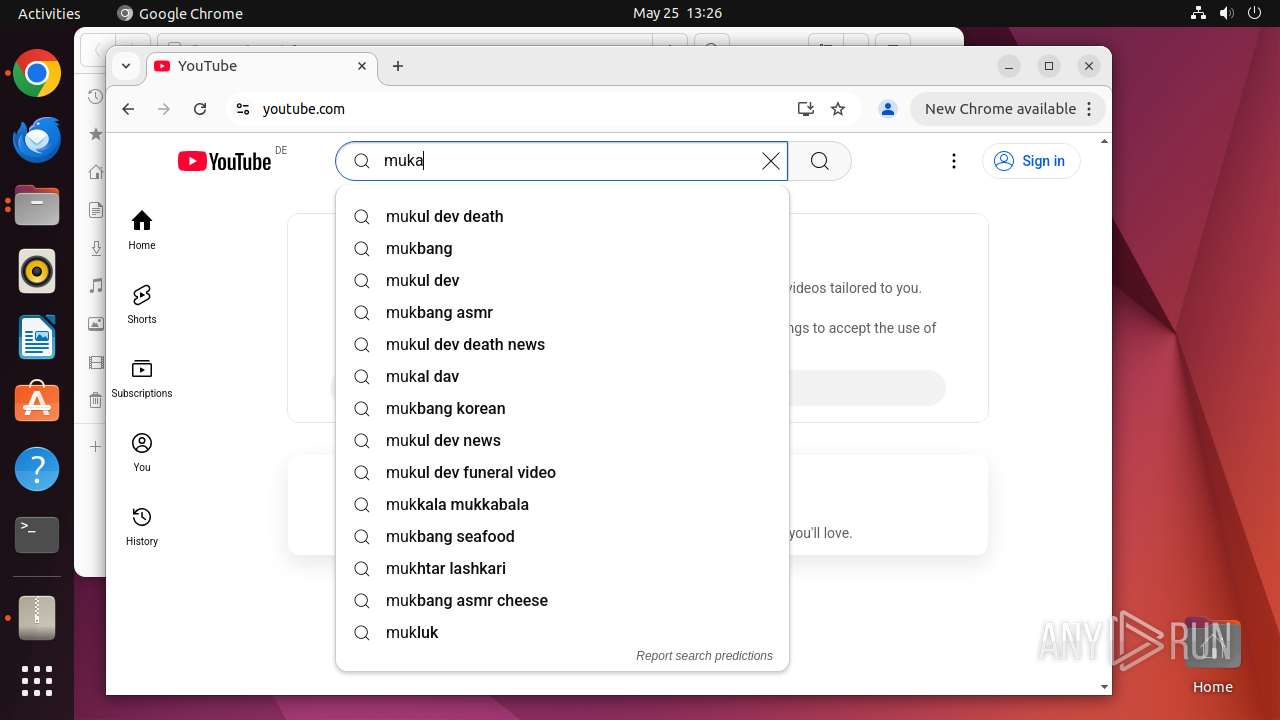Screen dimensions: 1280x720
Task: Open a new Chrome tab
Action: [398, 66]
